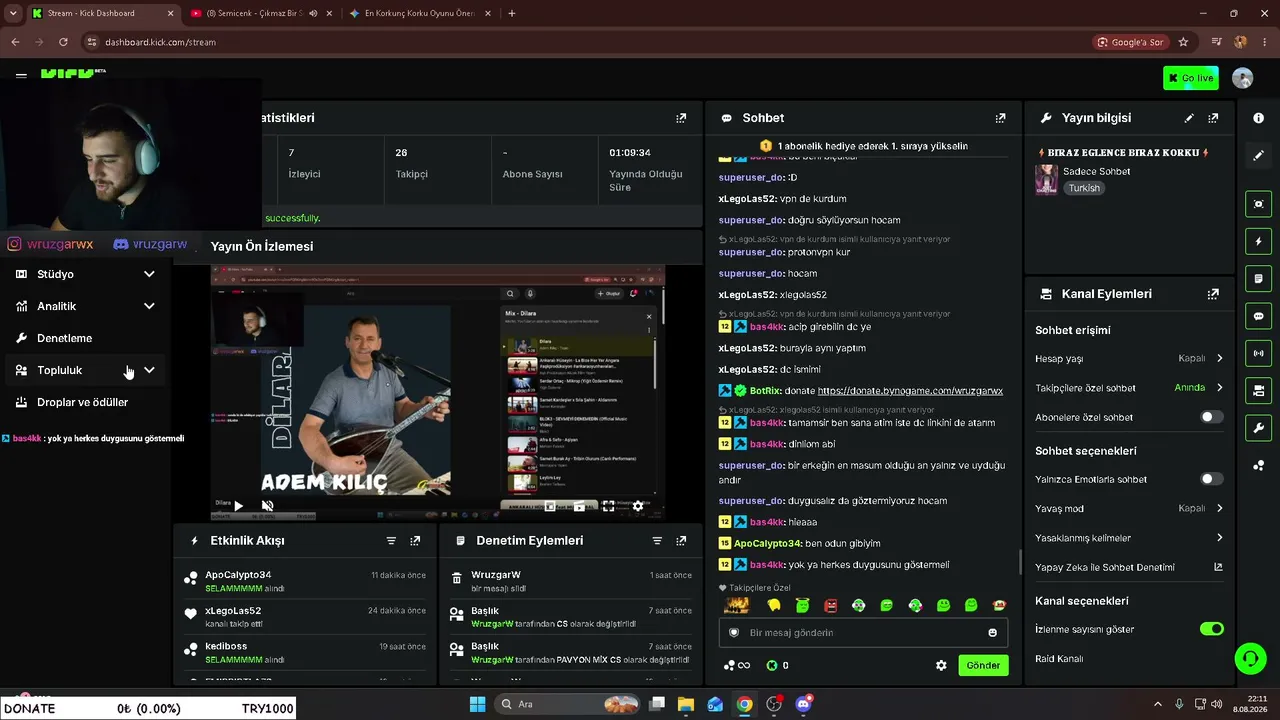This screenshot has width=1280, height=720.
Task: Toggle the chat bubble widget icon in sidebar
Action: click(x=1258, y=316)
